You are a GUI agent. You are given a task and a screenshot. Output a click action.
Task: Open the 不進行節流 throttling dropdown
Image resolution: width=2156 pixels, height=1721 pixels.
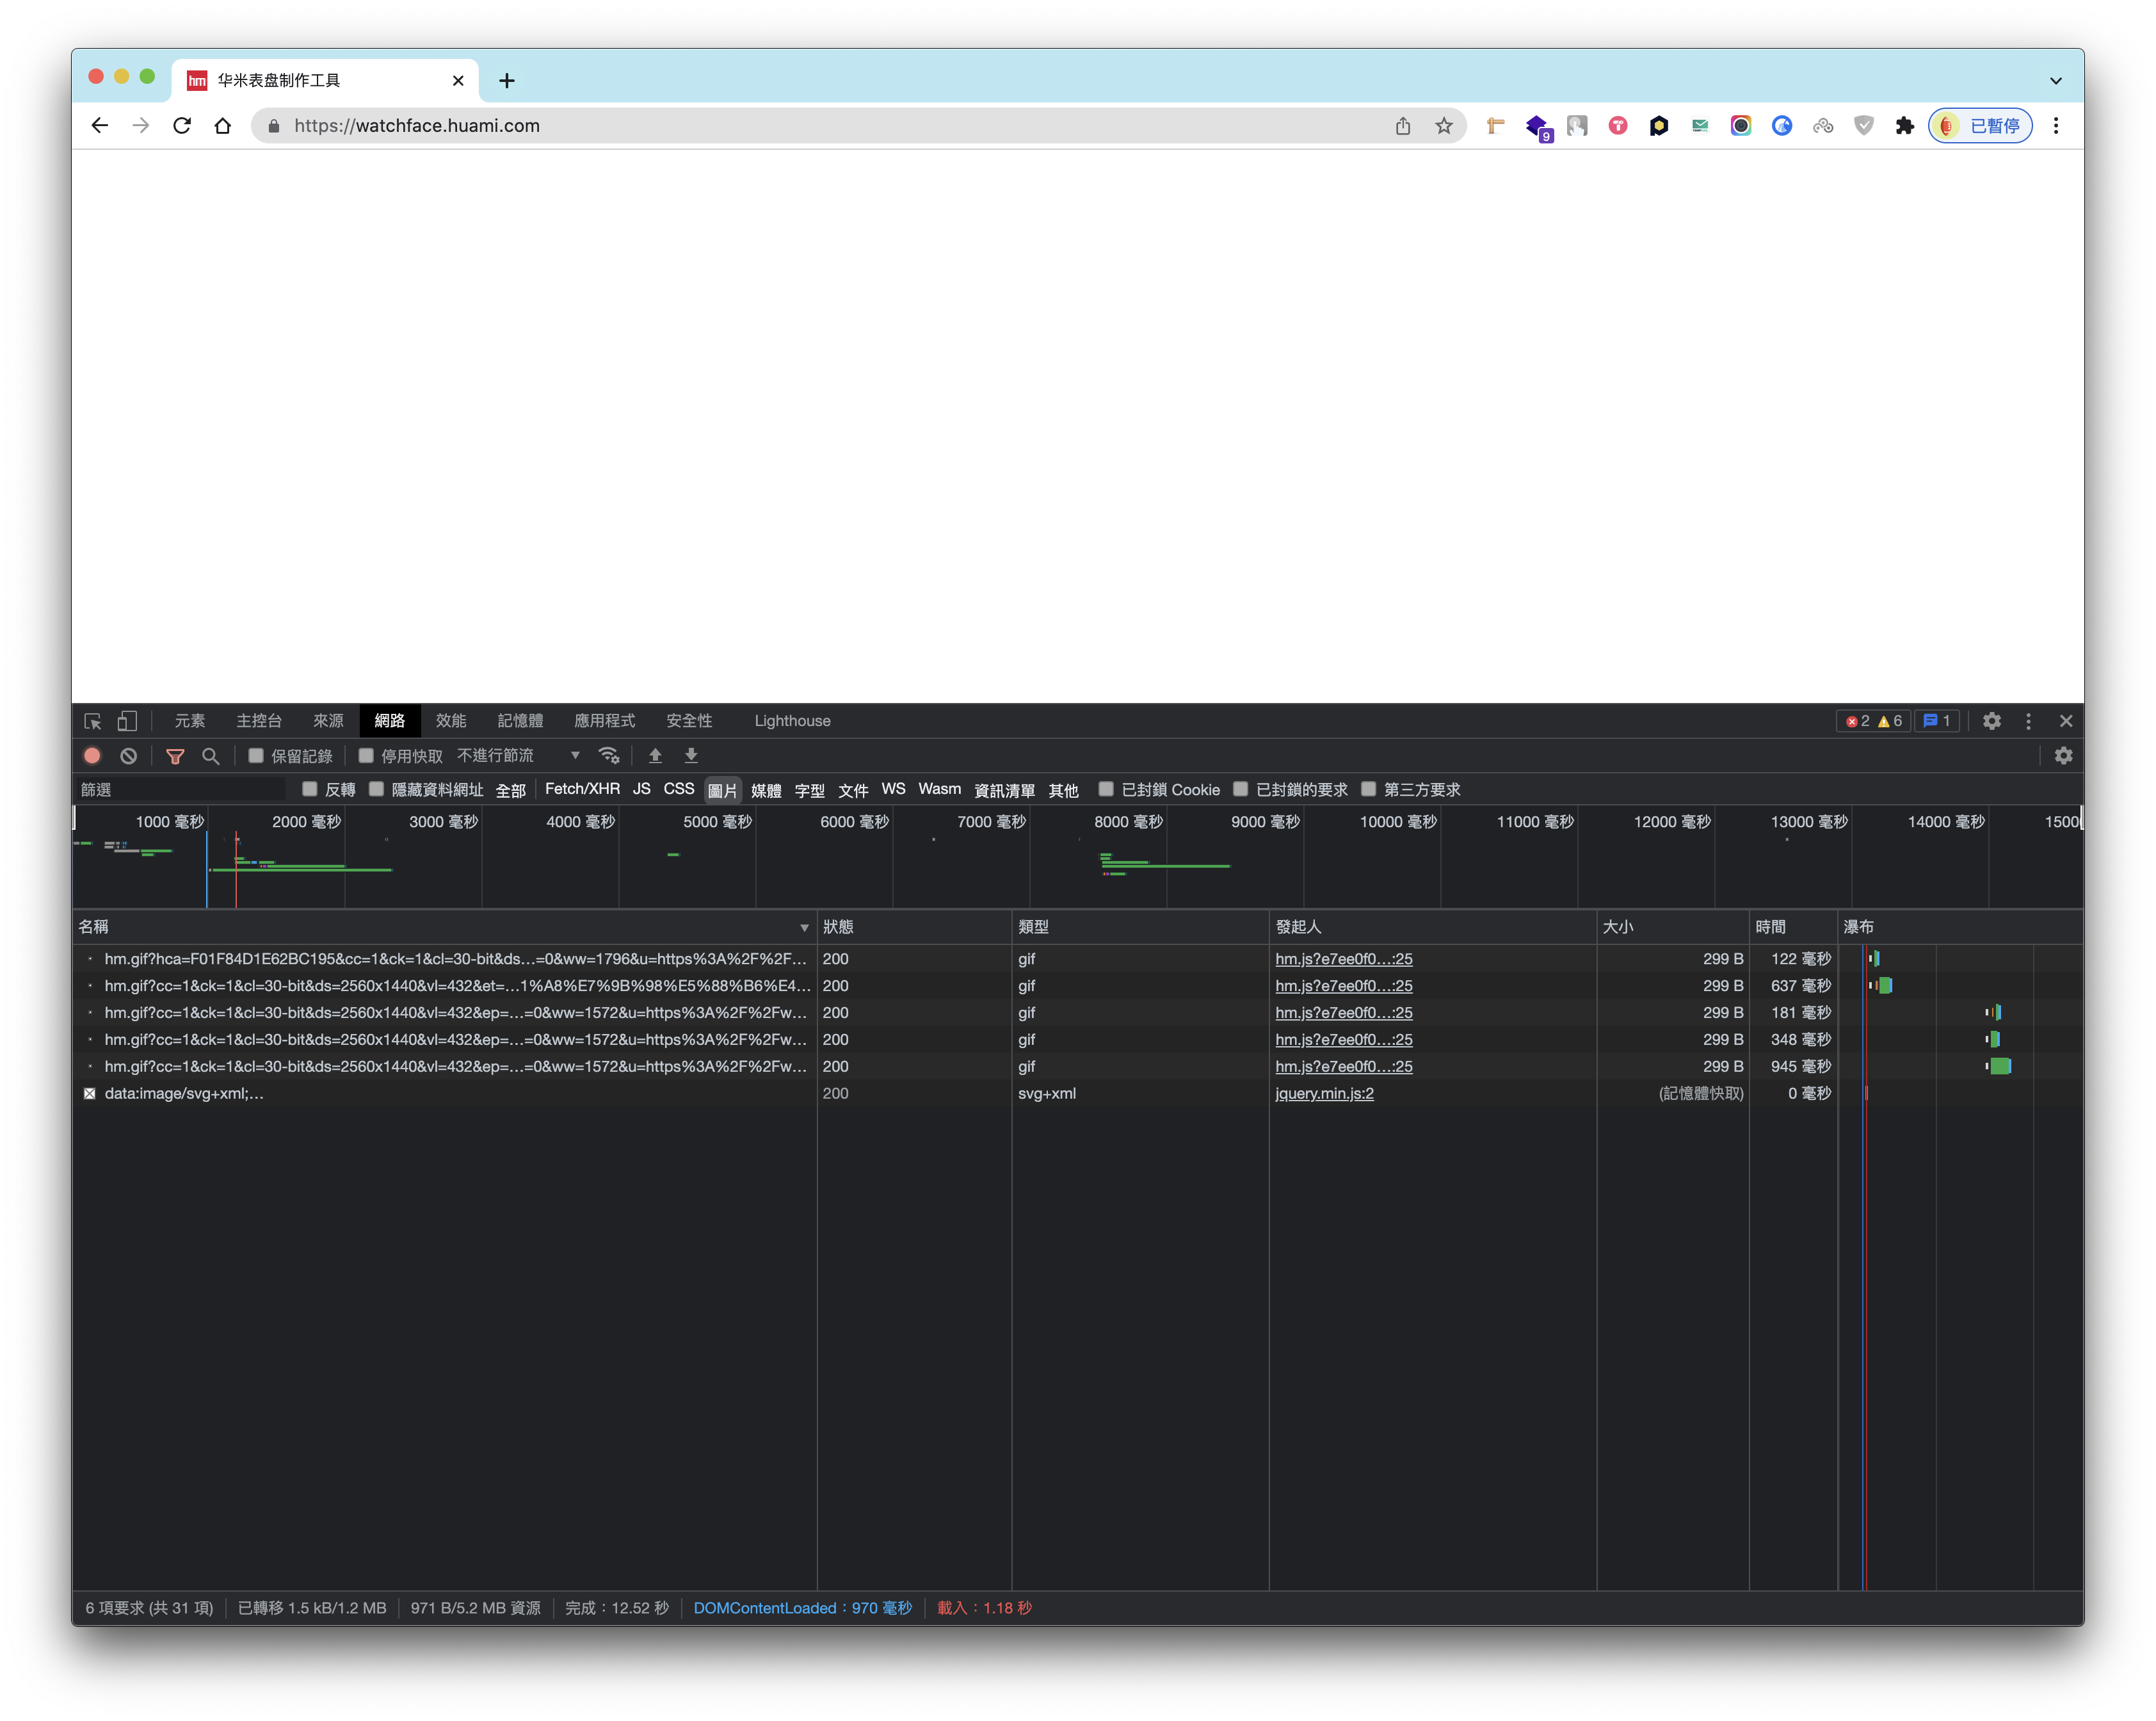click(518, 756)
